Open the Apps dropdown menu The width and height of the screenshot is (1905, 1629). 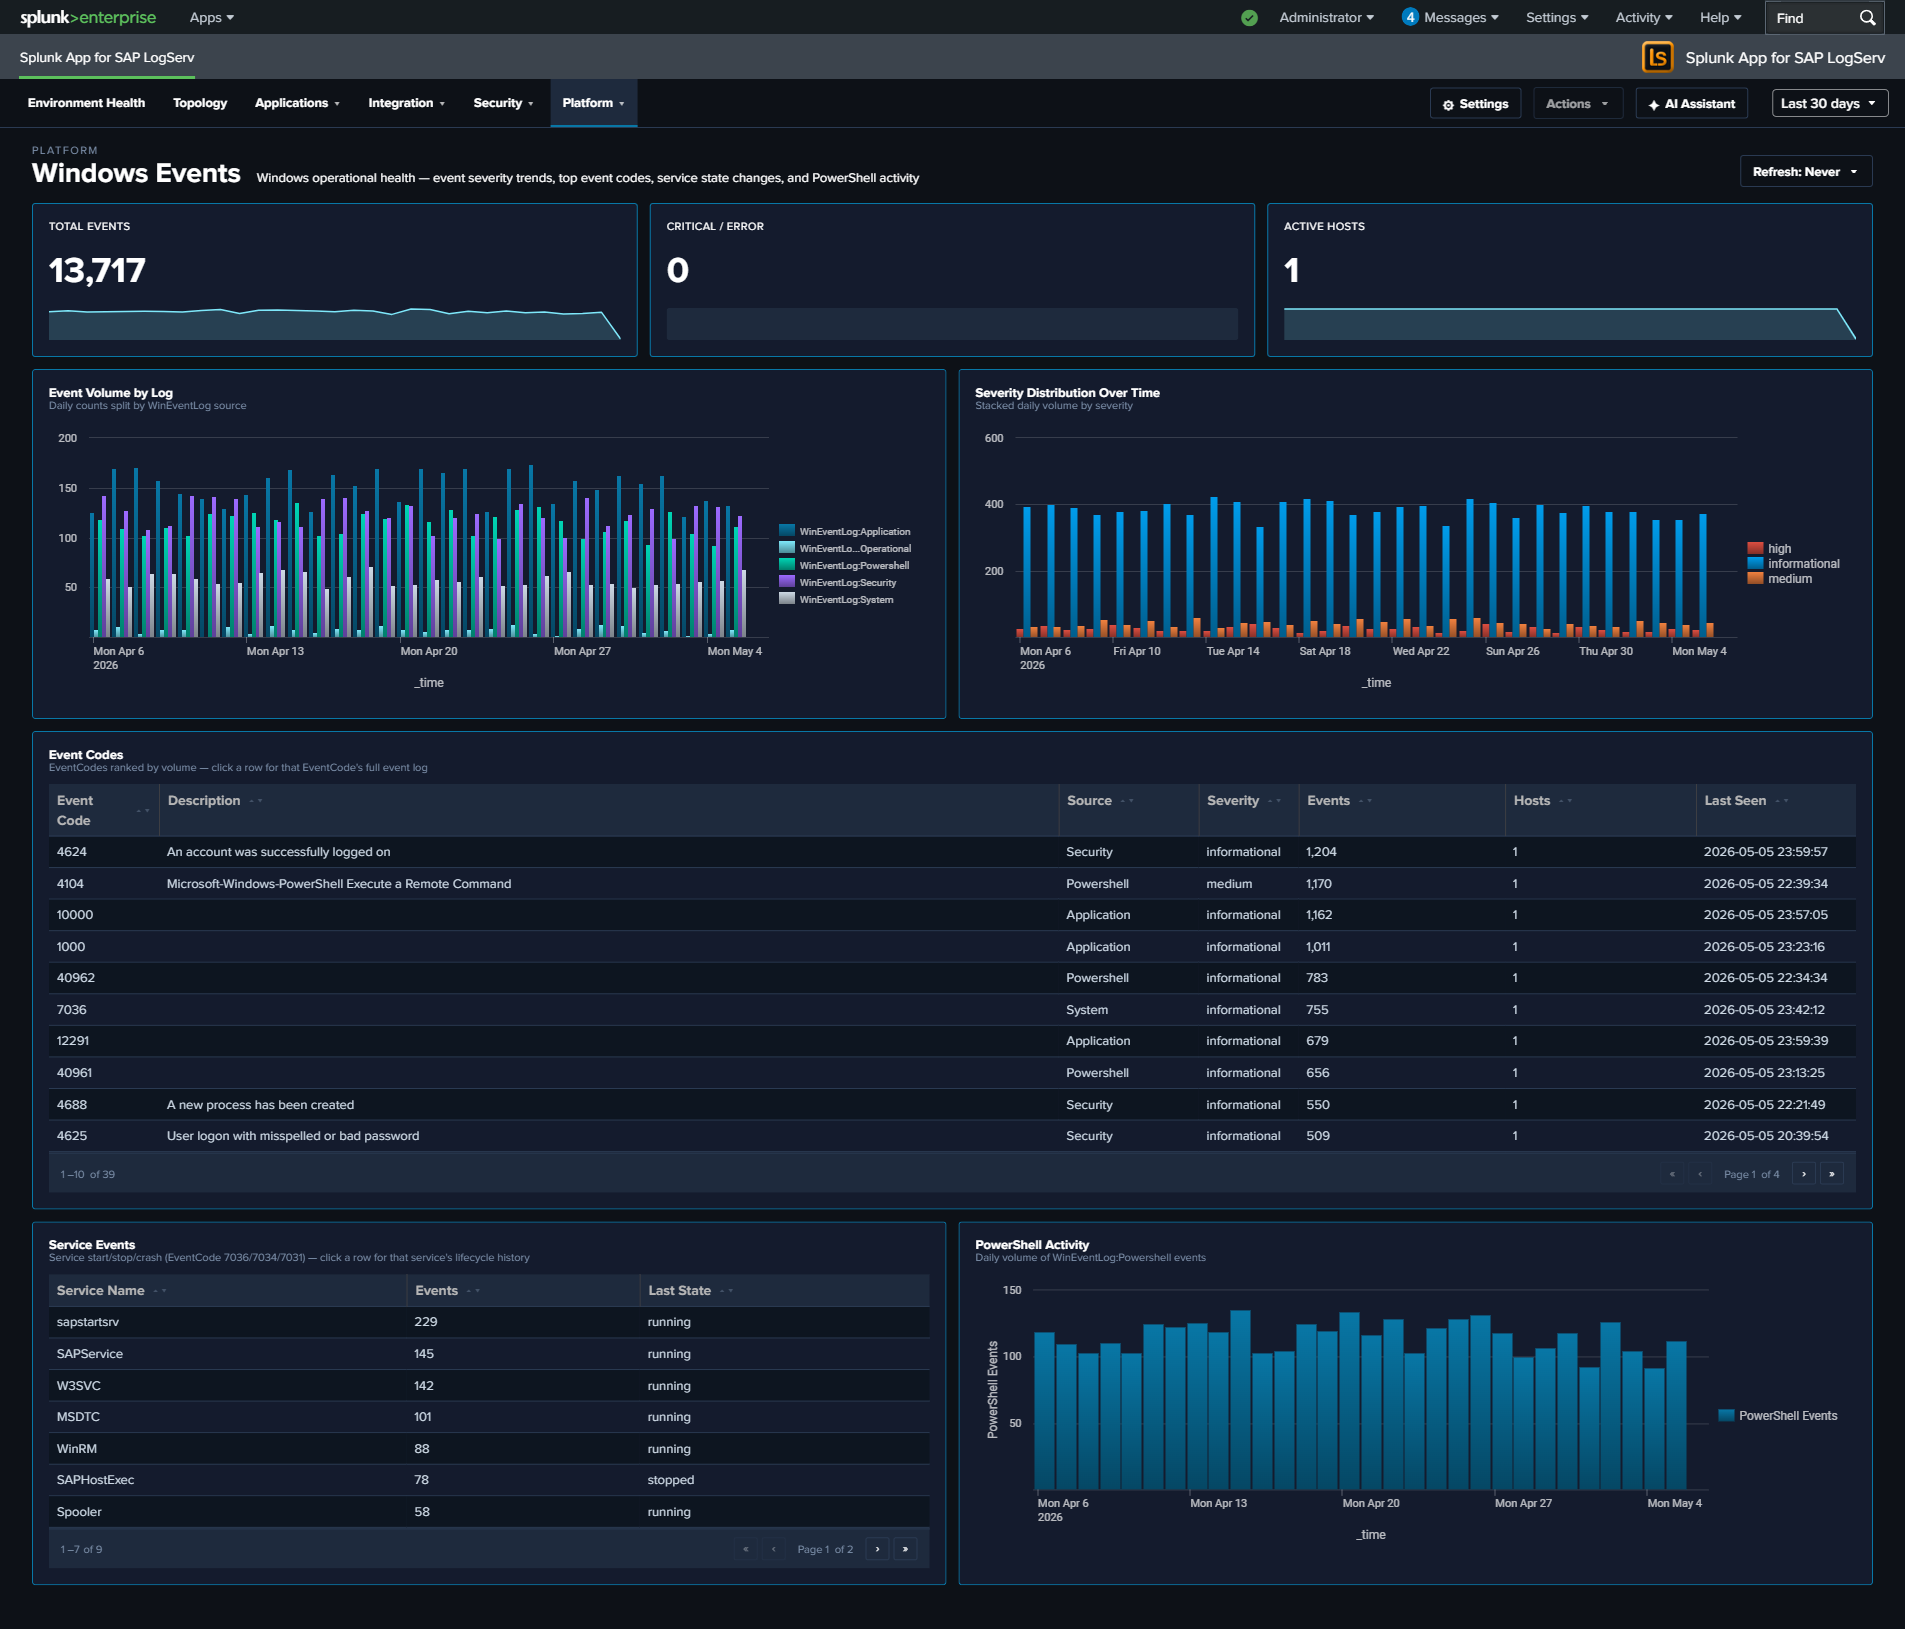pos(212,18)
